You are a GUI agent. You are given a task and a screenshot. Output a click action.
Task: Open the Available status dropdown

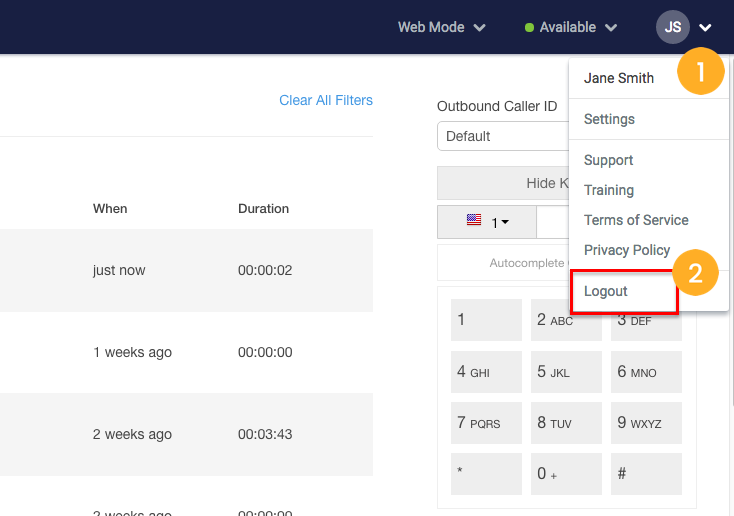[x=571, y=27]
